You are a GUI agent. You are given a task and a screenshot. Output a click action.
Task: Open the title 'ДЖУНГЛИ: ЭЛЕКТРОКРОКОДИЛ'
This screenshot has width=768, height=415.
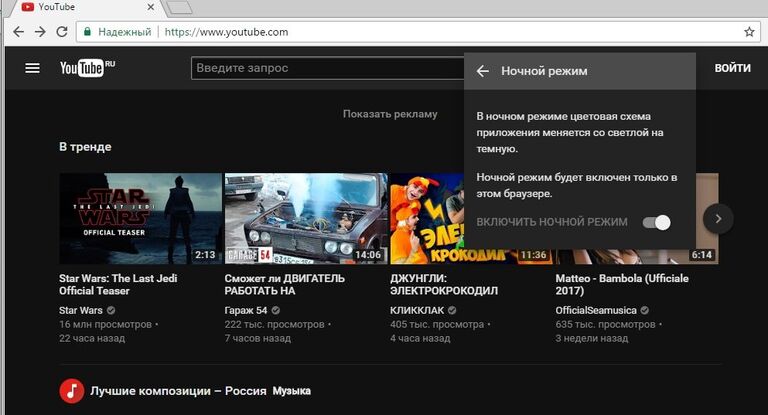point(444,284)
